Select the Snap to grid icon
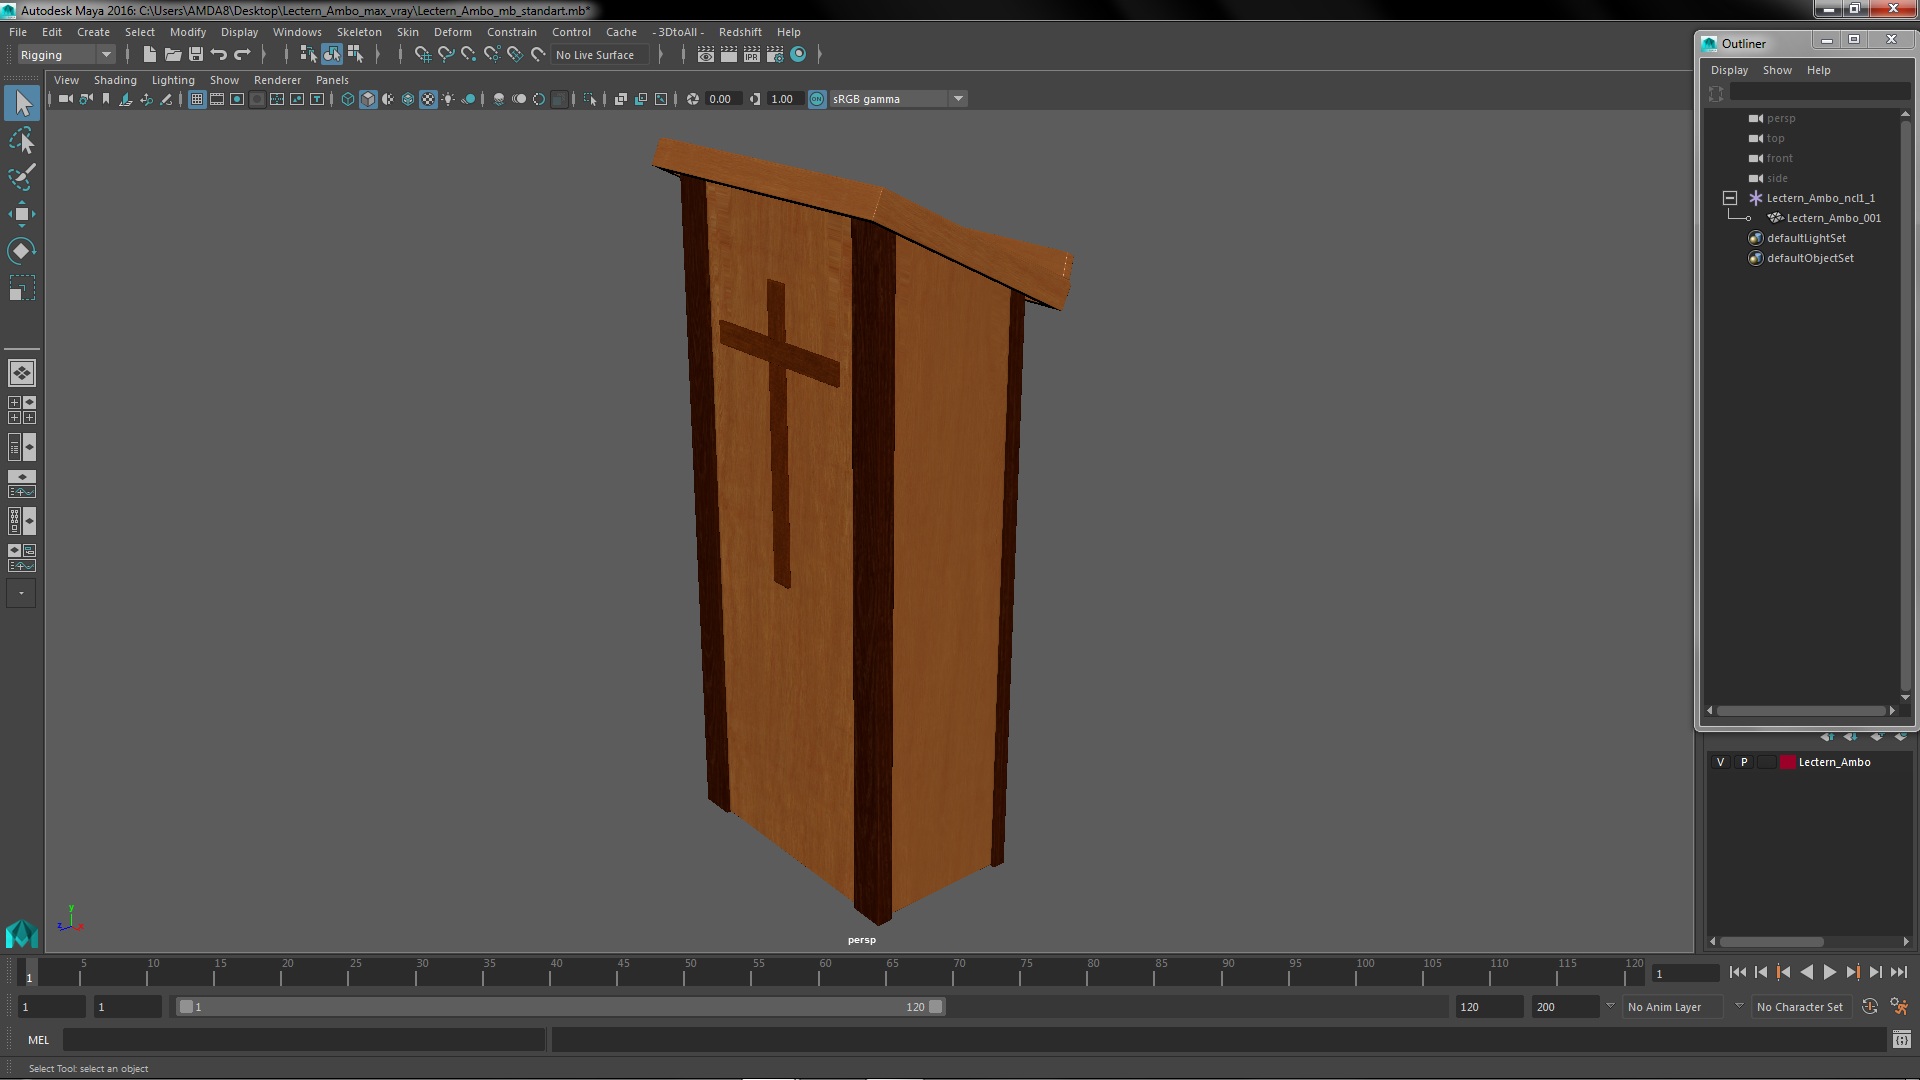The image size is (1920, 1080). [x=421, y=54]
